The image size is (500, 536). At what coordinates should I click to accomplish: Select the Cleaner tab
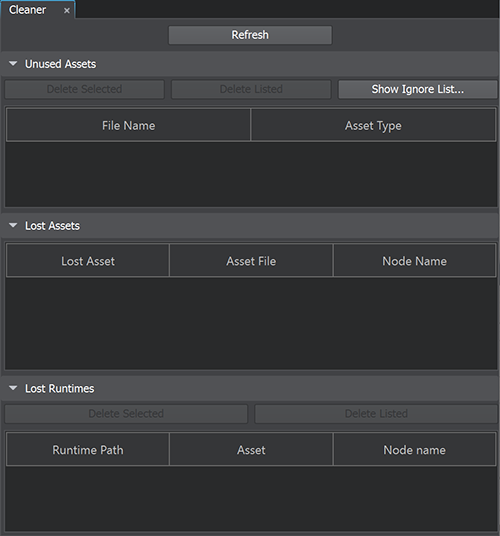27,10
